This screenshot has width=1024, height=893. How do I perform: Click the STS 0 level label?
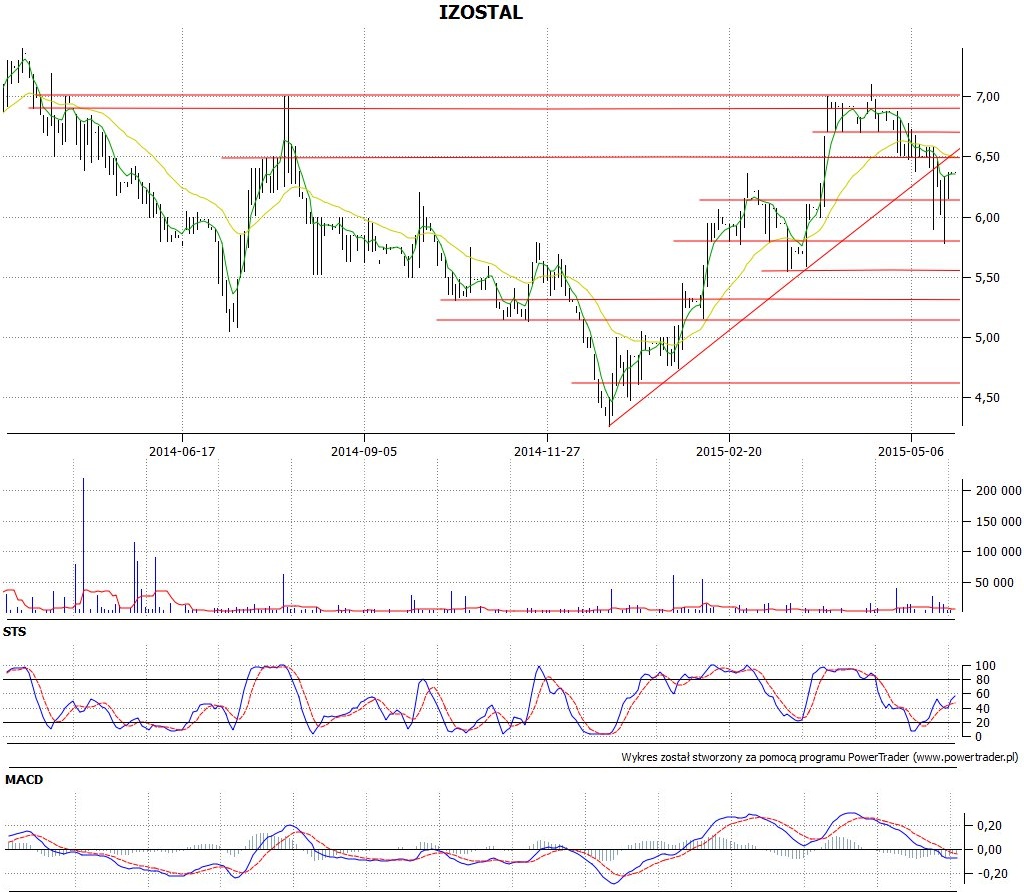978,737
